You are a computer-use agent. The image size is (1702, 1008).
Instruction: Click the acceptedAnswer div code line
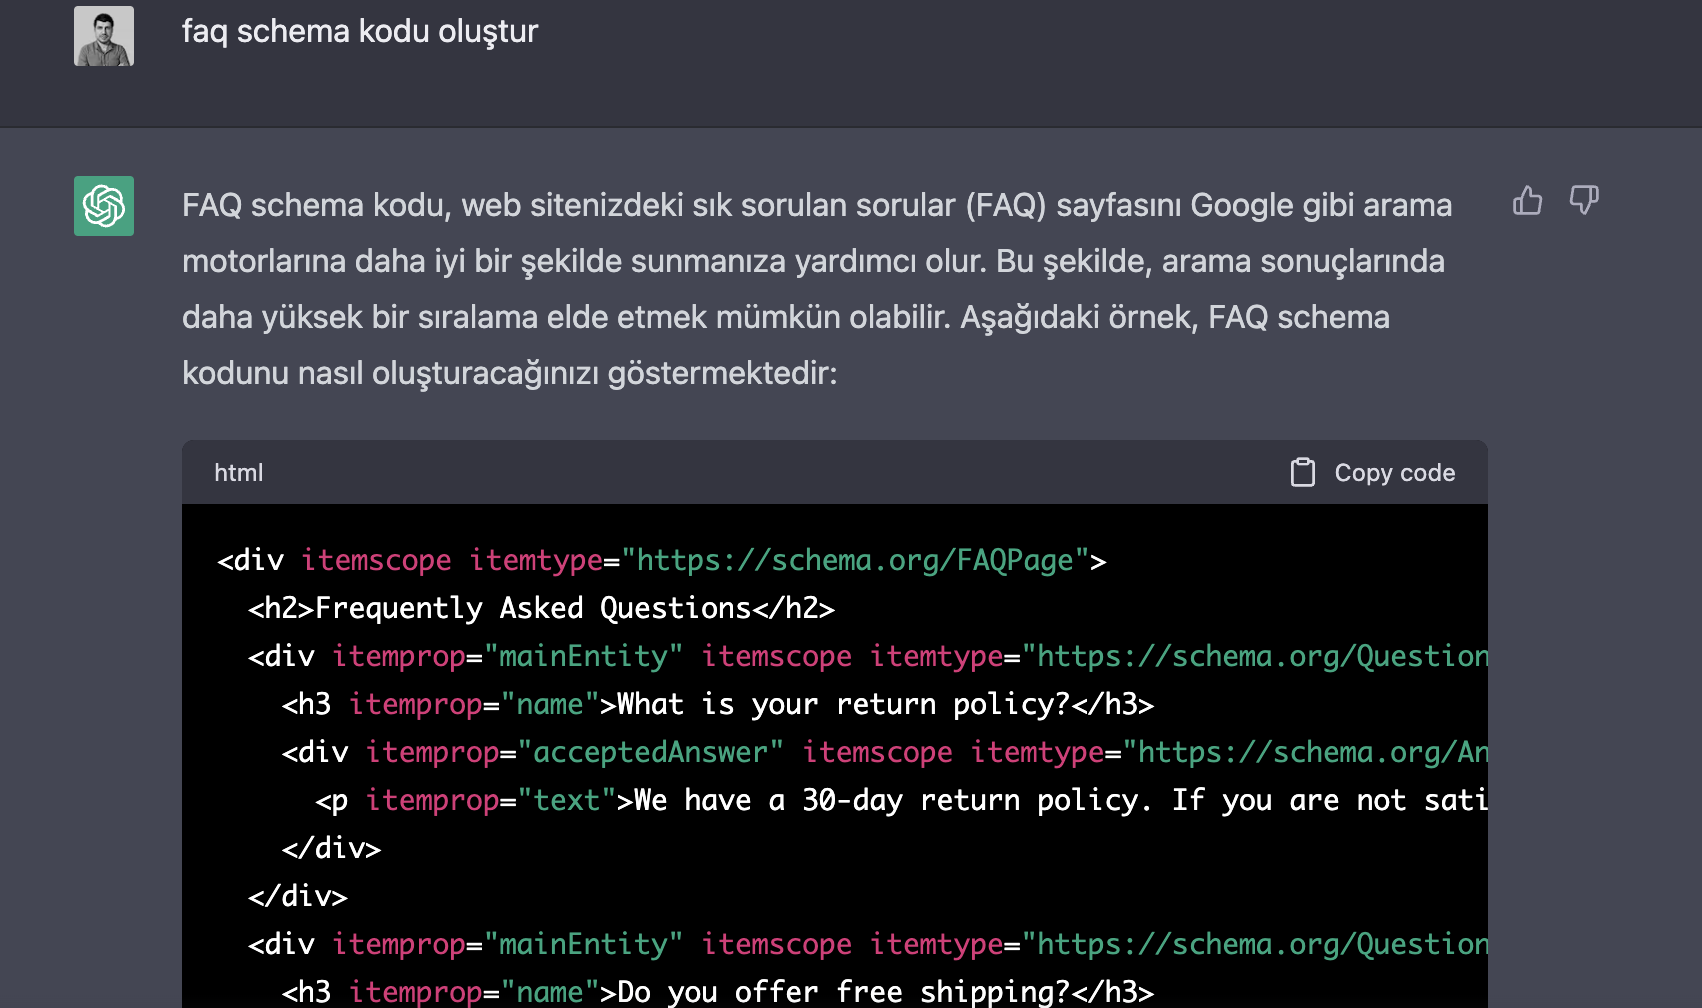884,753
